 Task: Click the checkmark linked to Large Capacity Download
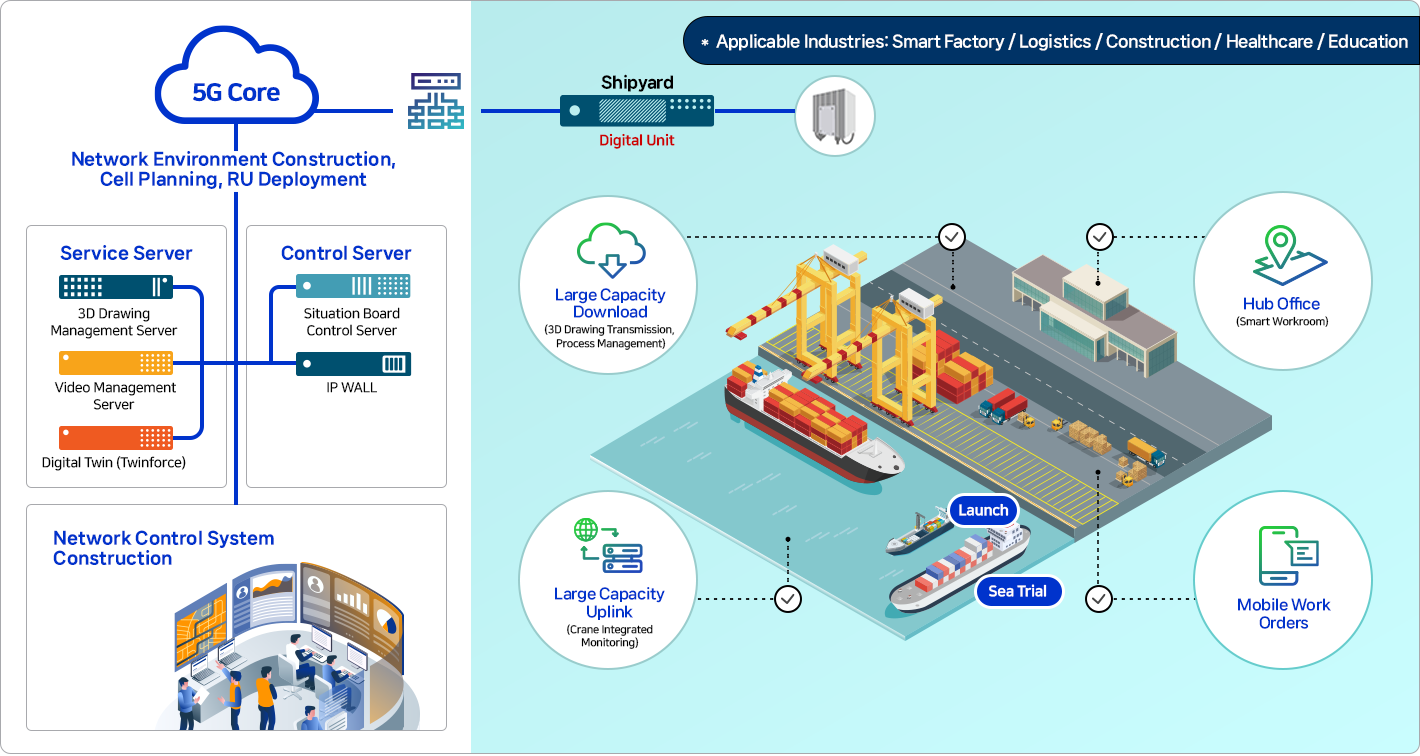click(952, 237)
